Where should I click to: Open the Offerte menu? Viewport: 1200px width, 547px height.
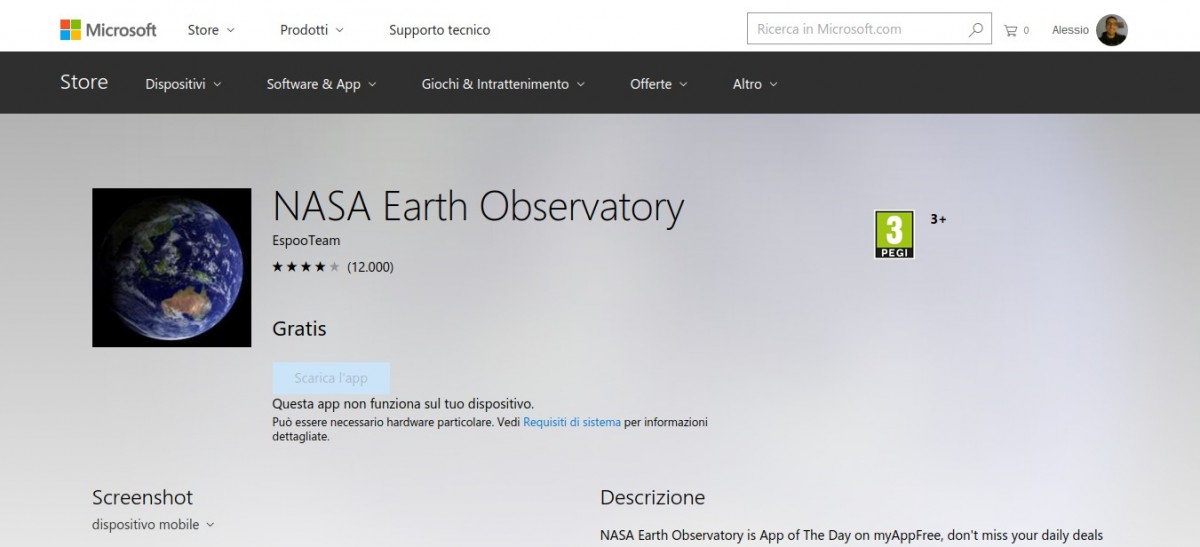point(659,84)
